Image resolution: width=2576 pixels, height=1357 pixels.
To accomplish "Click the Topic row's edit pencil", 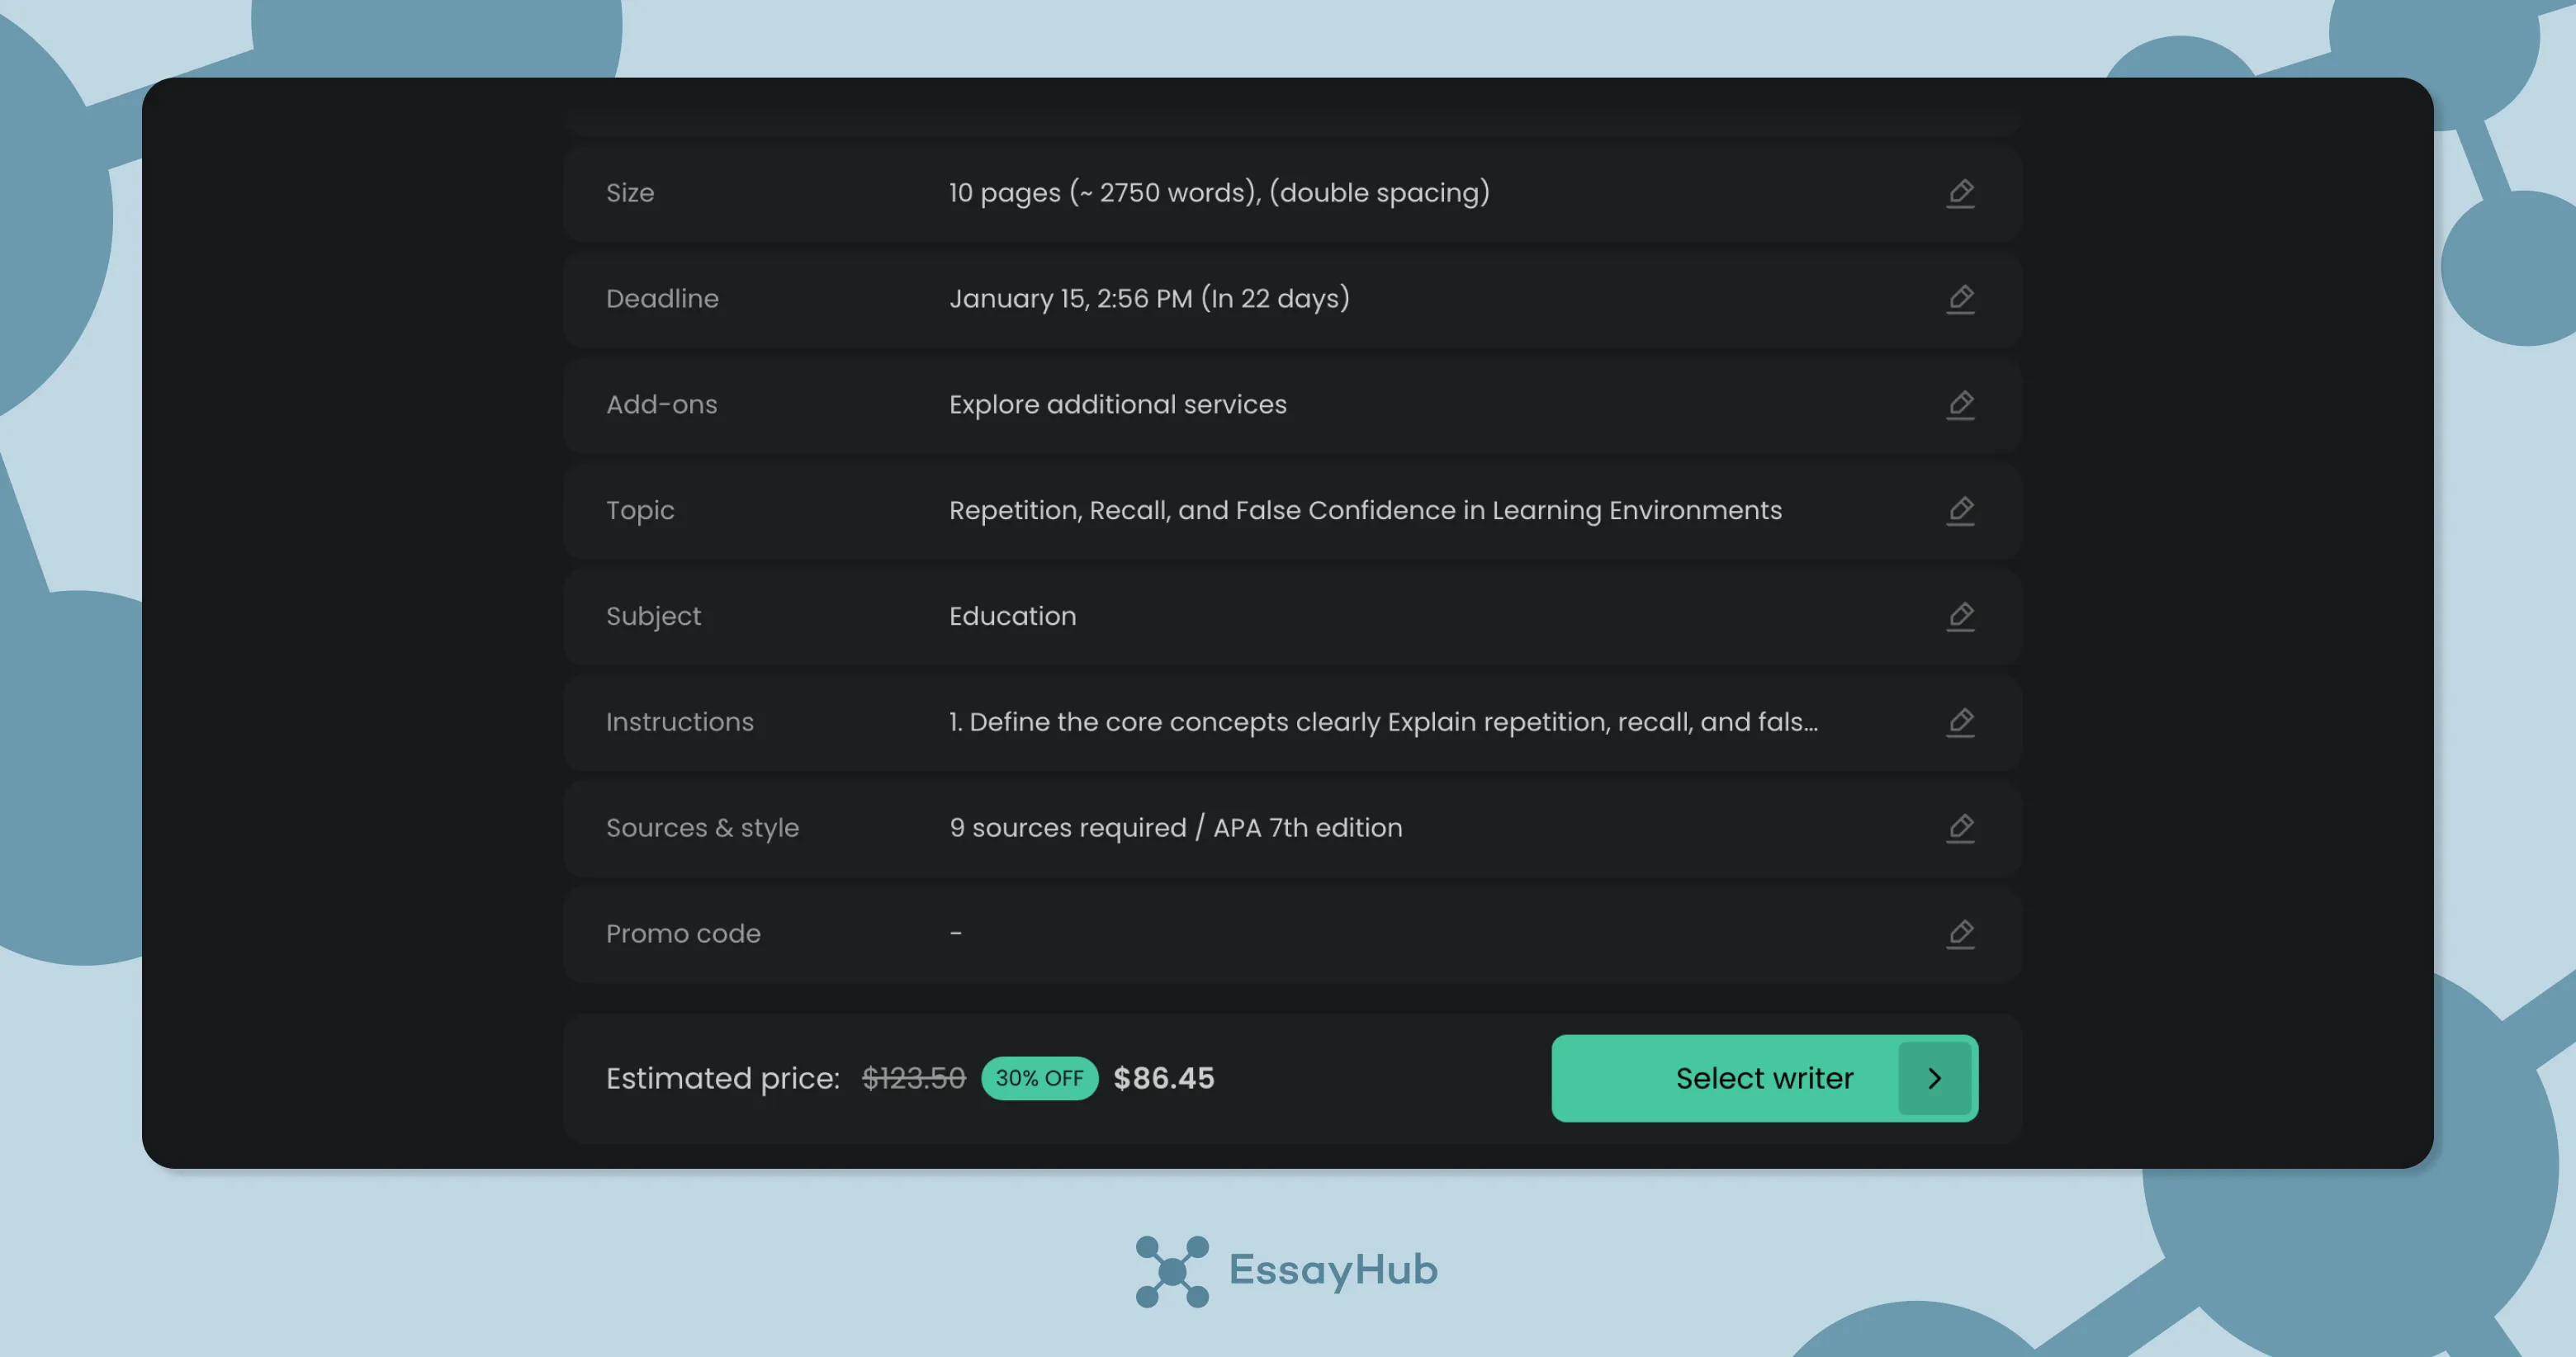I will click(1960, 511).
